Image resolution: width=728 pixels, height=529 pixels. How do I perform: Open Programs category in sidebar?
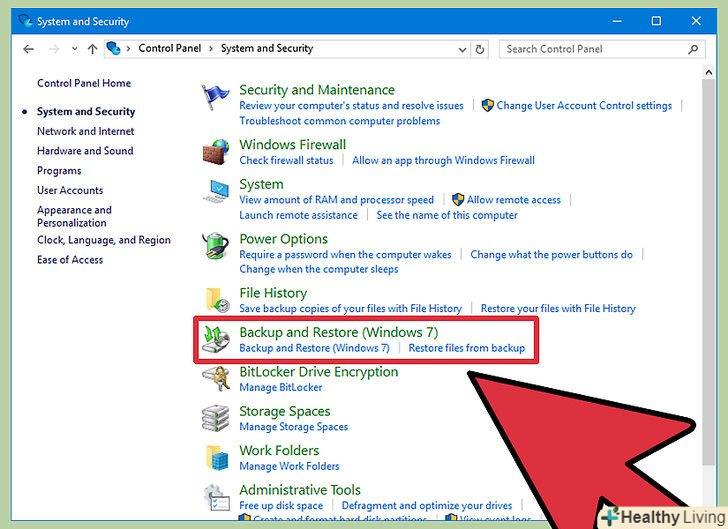coord(59,171)
